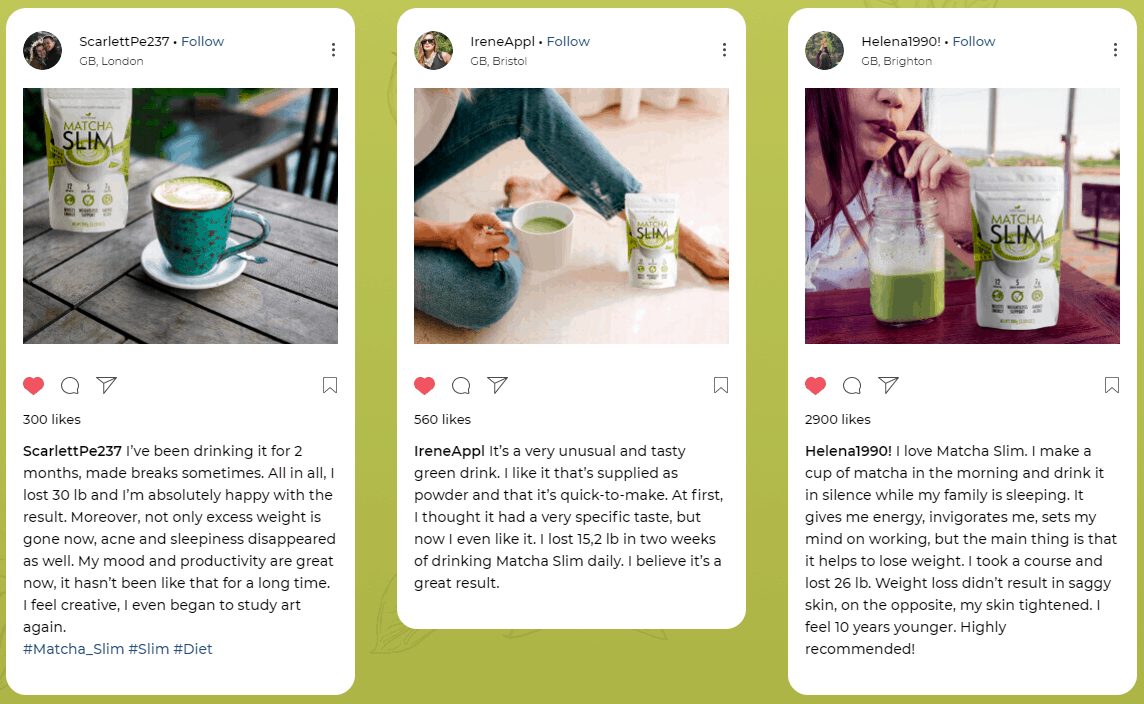Click comment bubble on IreneAppl's post
Image resolution: width=1144 pixels, height=704 pixels.
461,385
